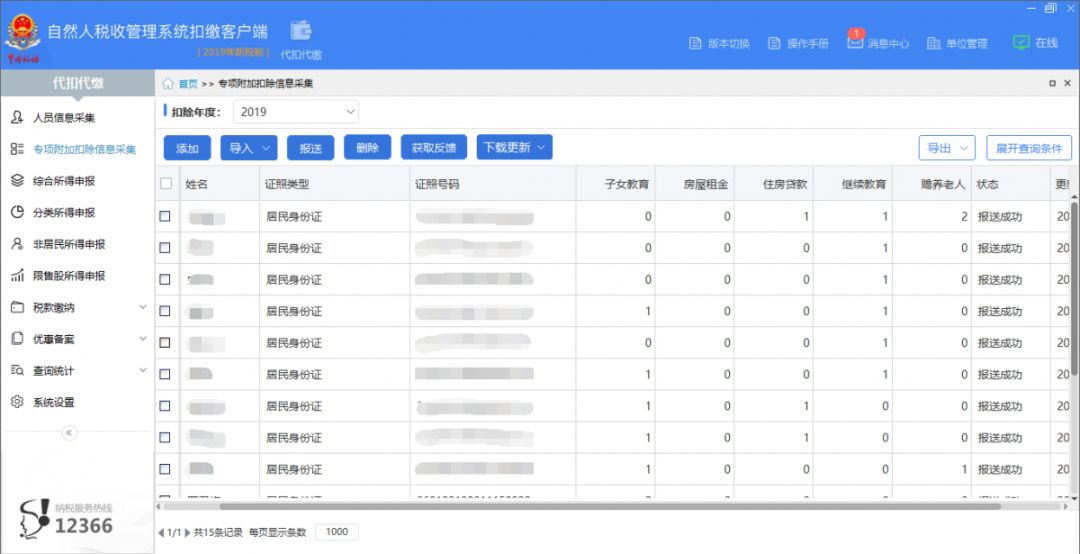Viewport: 1080px width, 554px height.
Task: Click the 证照号码 column header
Action: 492,184
